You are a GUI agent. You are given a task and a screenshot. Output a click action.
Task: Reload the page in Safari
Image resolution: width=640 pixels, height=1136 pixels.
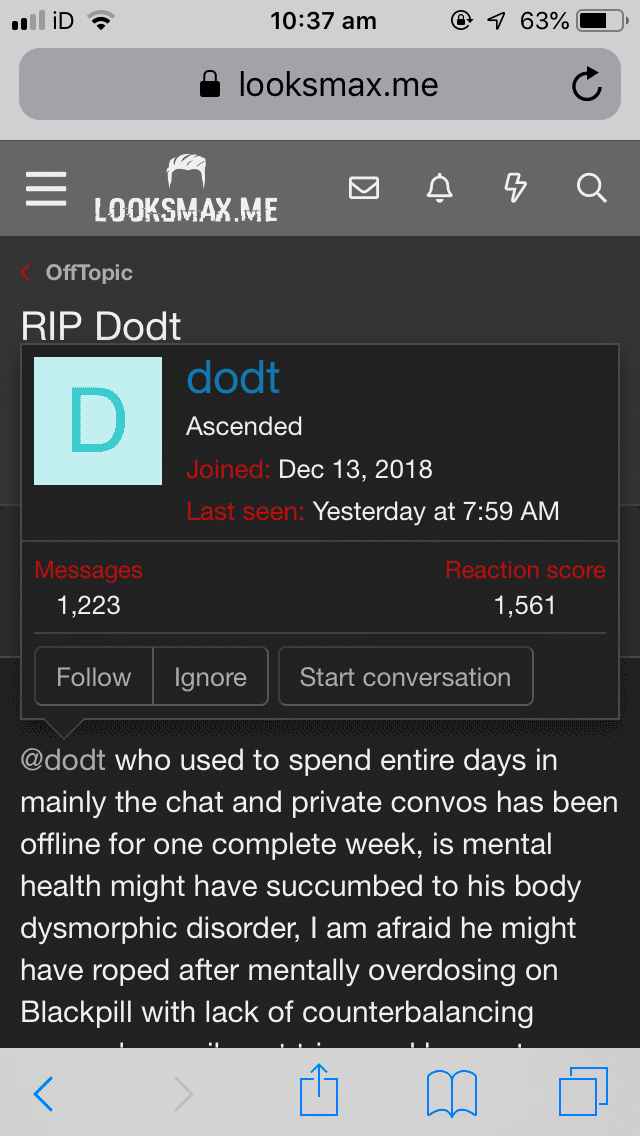[x=587, y=85]
